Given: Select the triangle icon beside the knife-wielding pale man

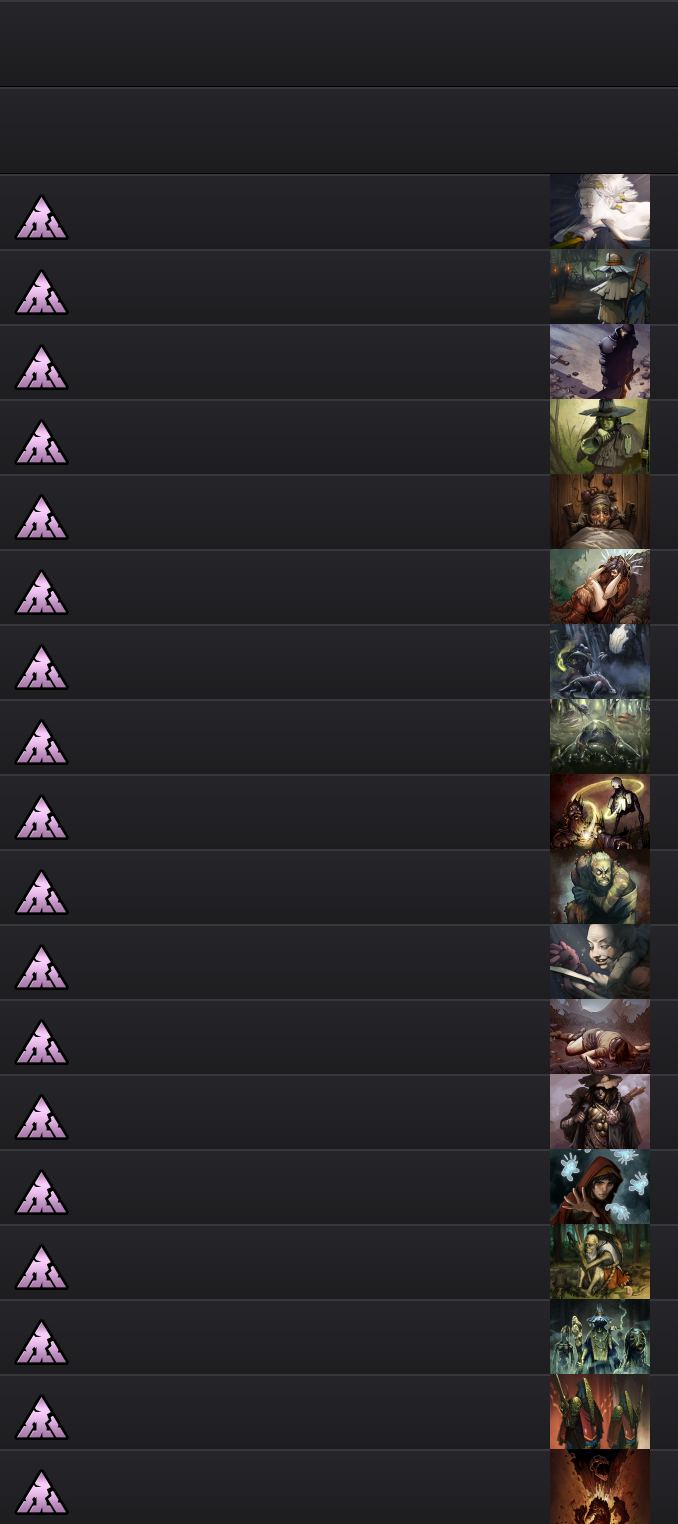Looking at the screenshot, I should click(x=41, y=967).
